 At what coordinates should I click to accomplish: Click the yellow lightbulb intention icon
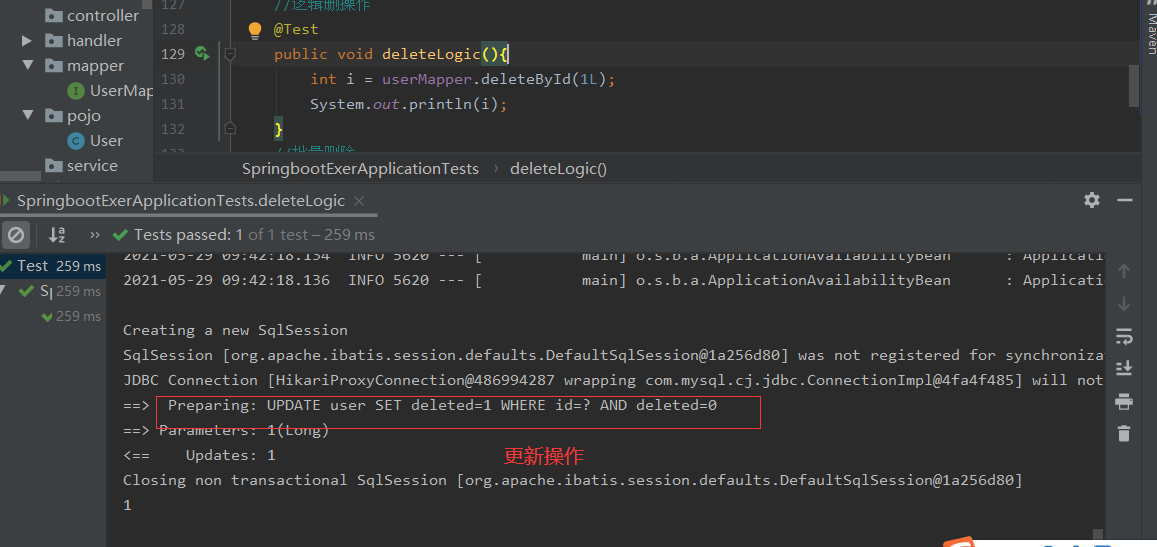[255, 30]
